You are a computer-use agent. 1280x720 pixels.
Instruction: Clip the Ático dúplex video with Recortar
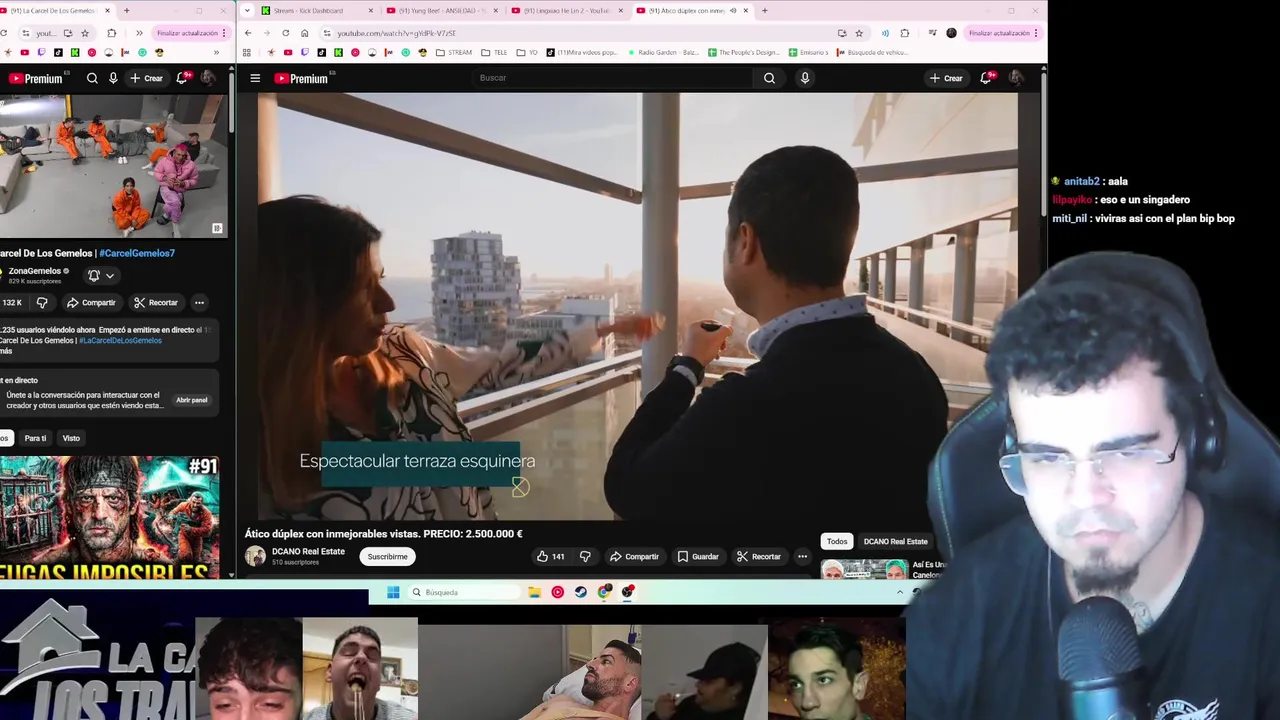758,556
